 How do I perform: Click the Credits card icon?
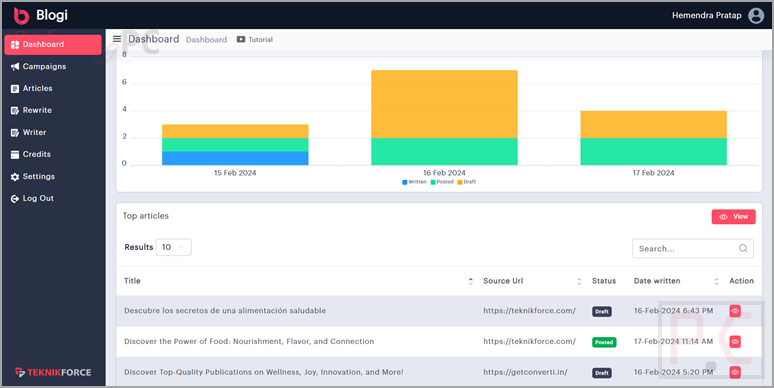tap(15, 155)
